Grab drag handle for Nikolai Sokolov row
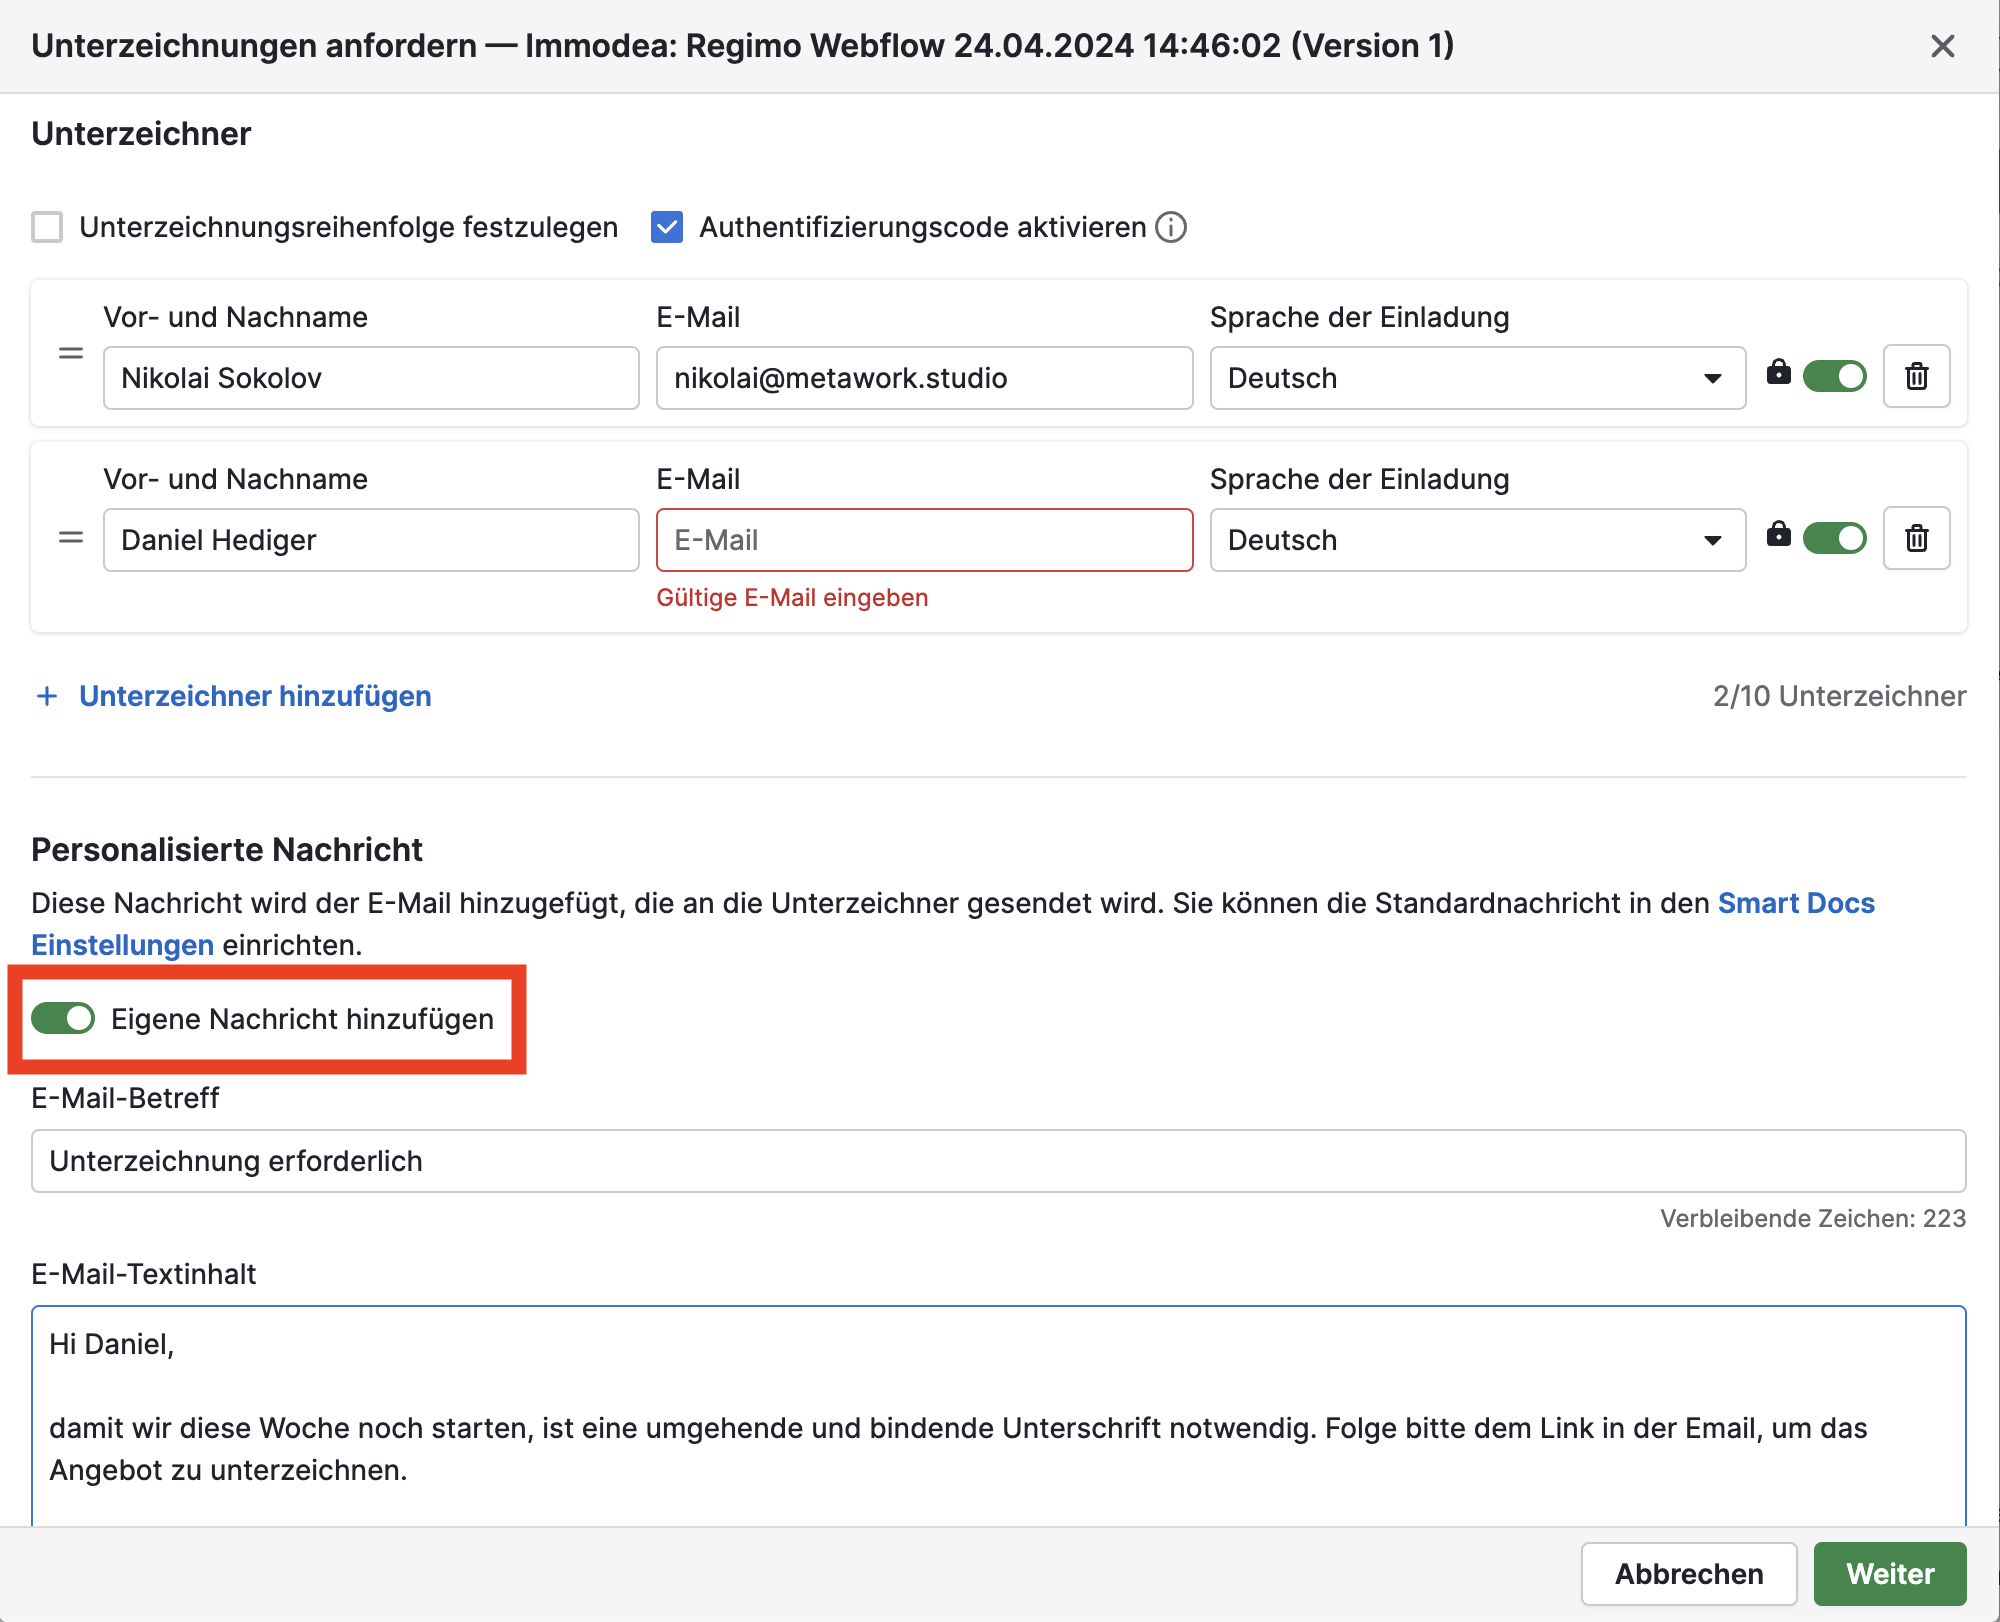This screenshot has height=1622, width=2000. click(x=71, y=354)
